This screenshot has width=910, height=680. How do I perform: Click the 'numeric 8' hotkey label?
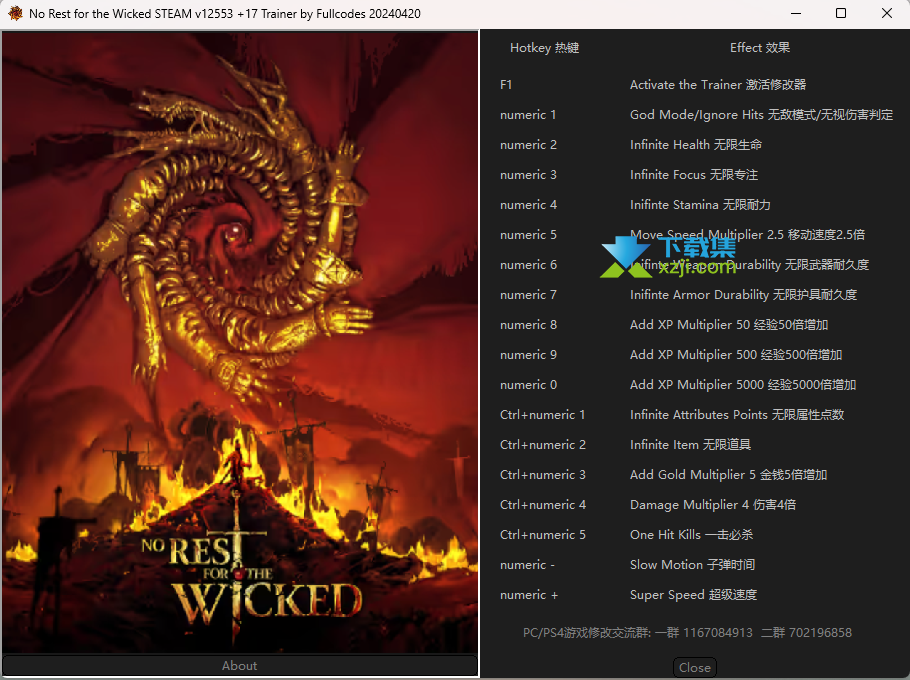(528, 325)
